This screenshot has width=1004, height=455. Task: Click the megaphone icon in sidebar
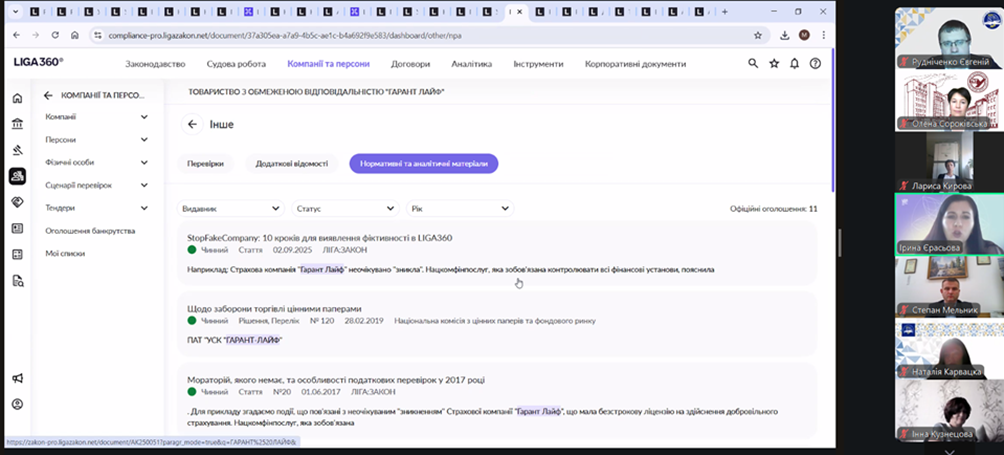point(17,378)
